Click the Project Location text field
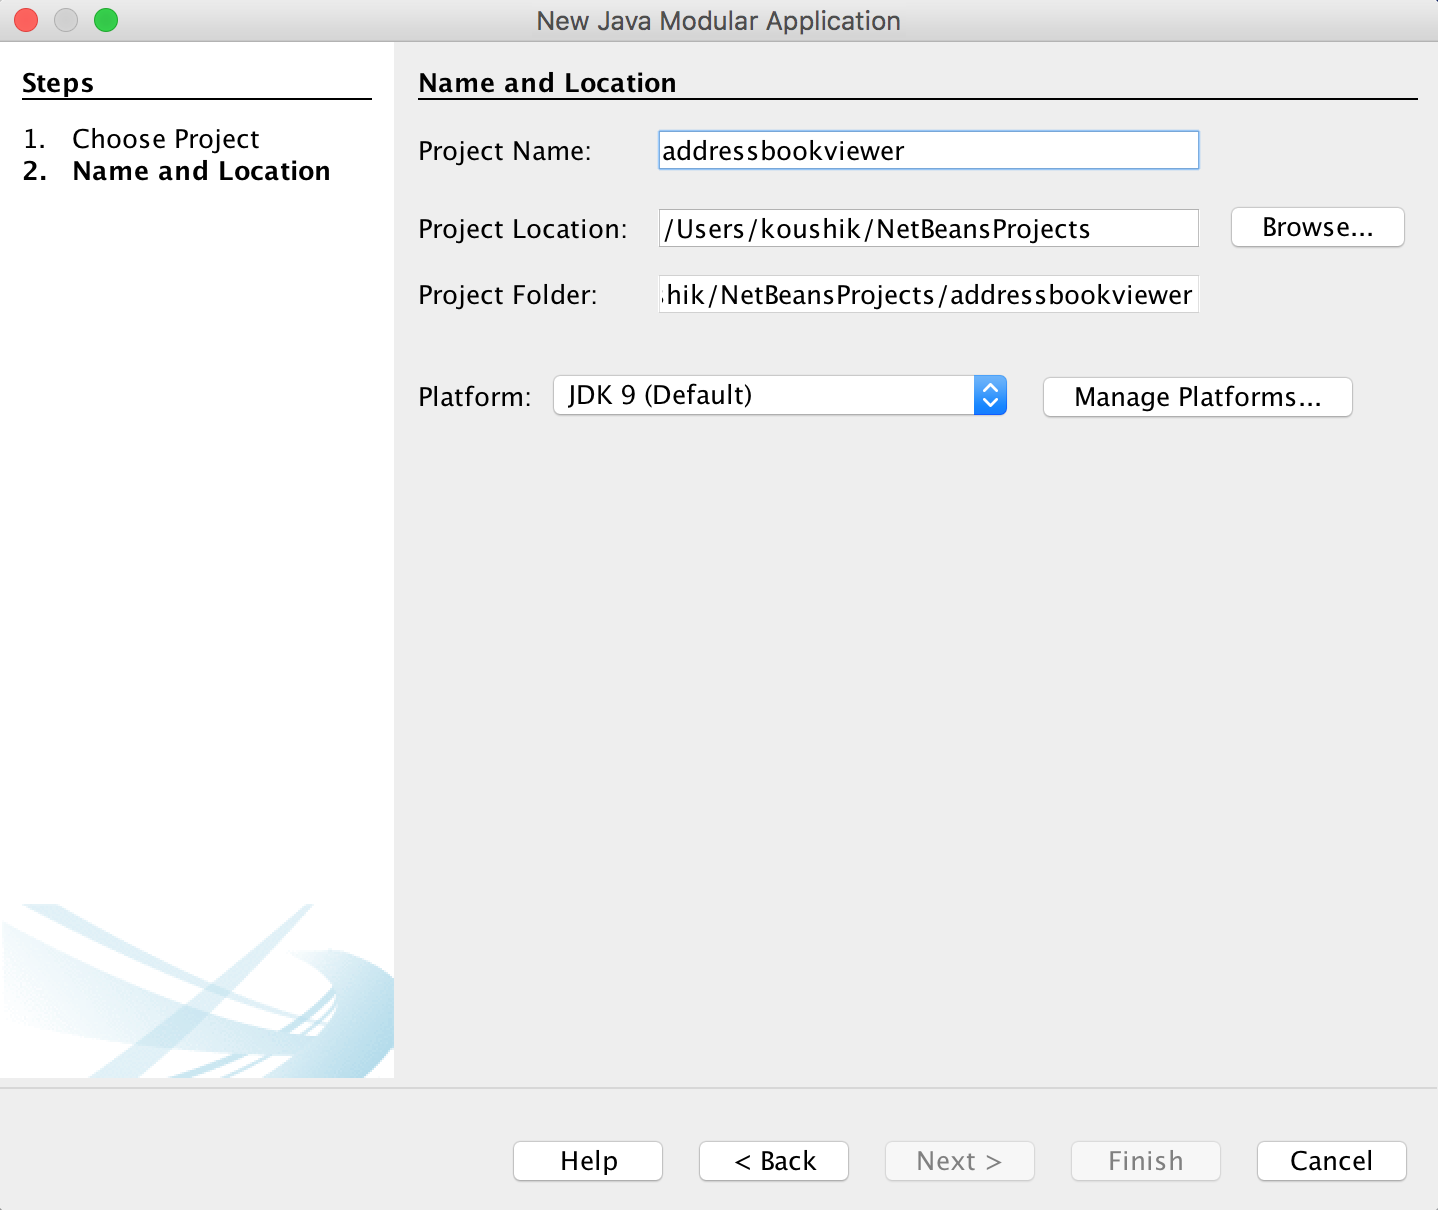The height and width of the screenshot is (1210, 1438). (x=928, y=228)
